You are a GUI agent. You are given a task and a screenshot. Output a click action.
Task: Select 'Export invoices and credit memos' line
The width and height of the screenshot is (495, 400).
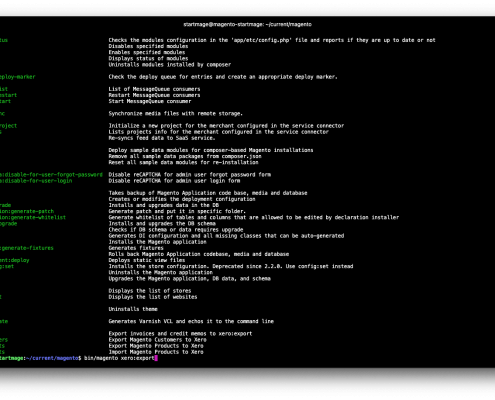(180, 334)
